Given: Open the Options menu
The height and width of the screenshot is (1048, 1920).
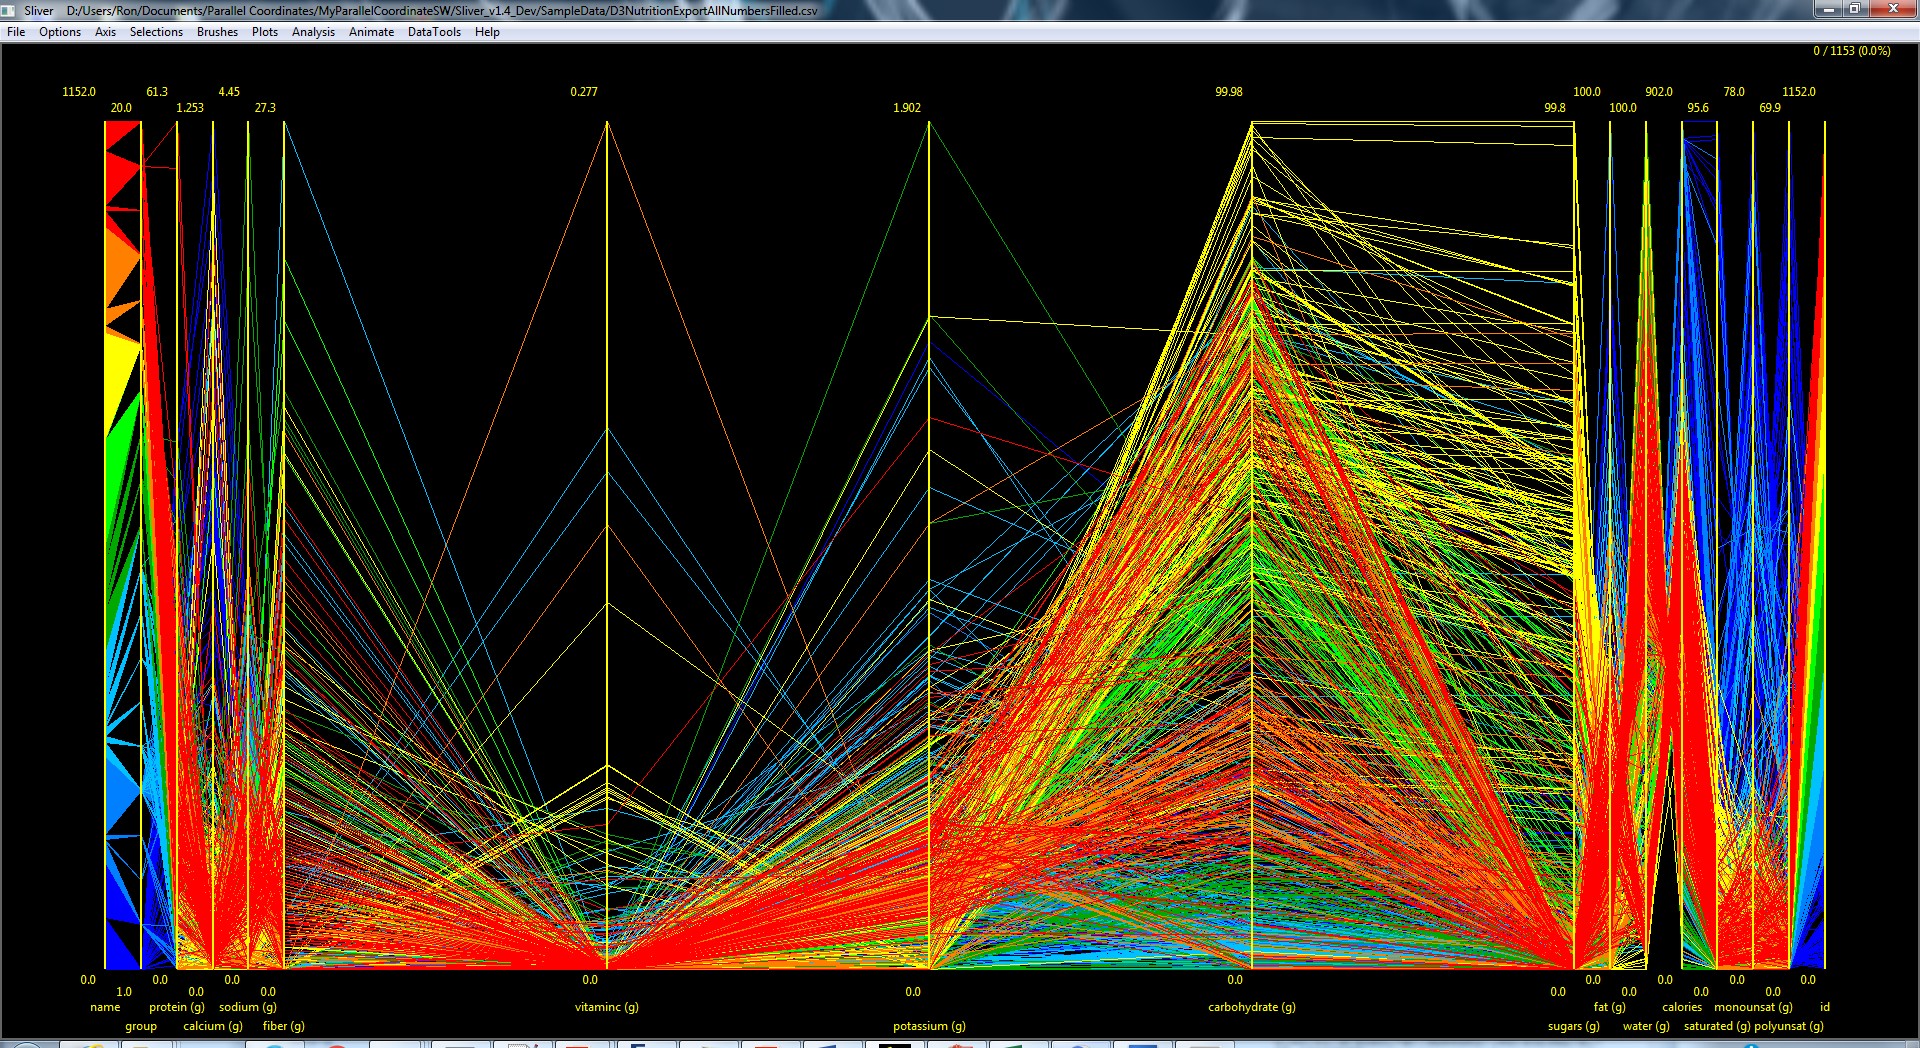Looking at the screenshot, I should point(60,32).
